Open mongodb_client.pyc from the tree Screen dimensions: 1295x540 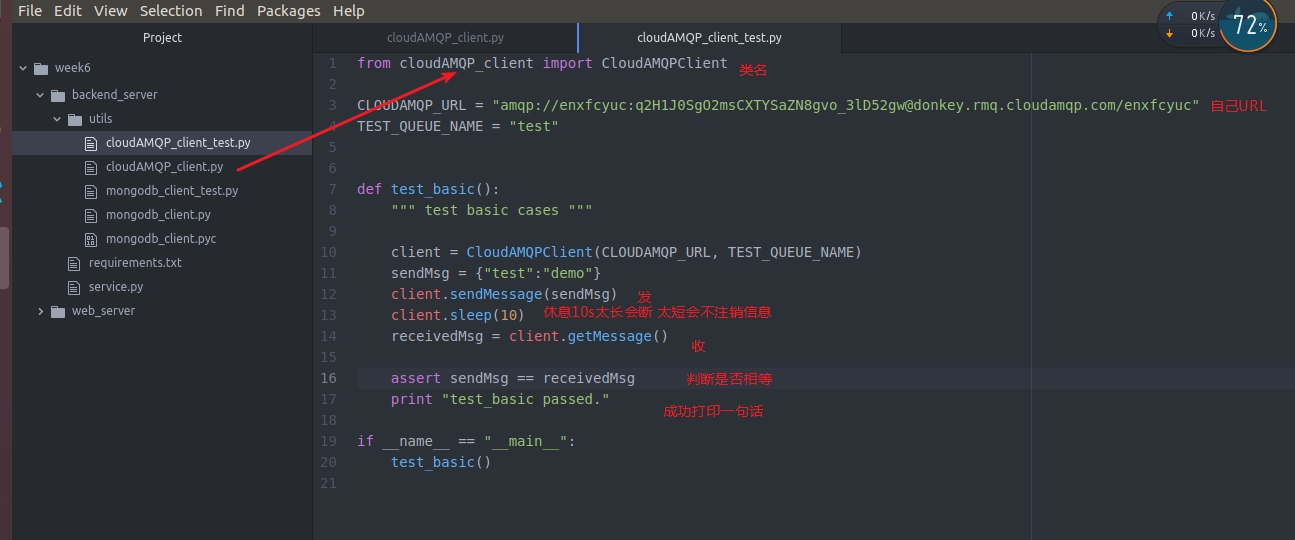[161, 239]
